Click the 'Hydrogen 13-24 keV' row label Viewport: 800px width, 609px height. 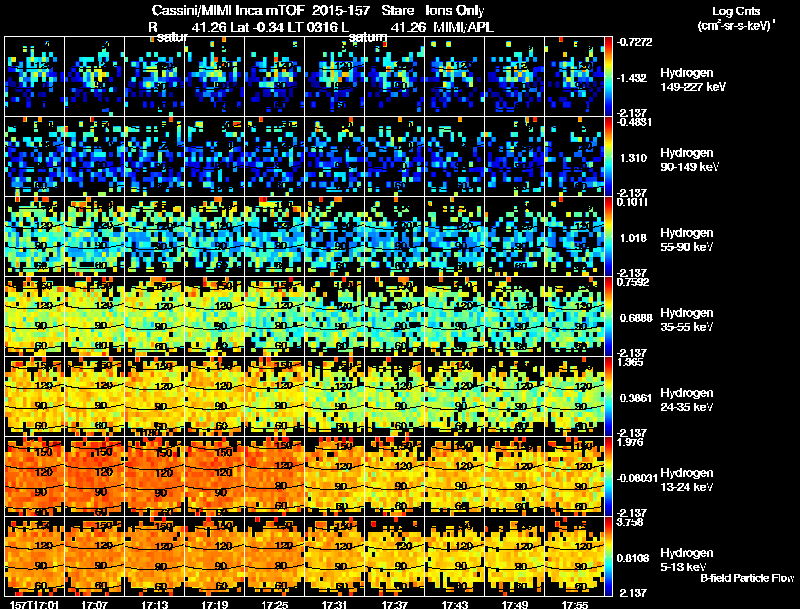click(687, 479)
